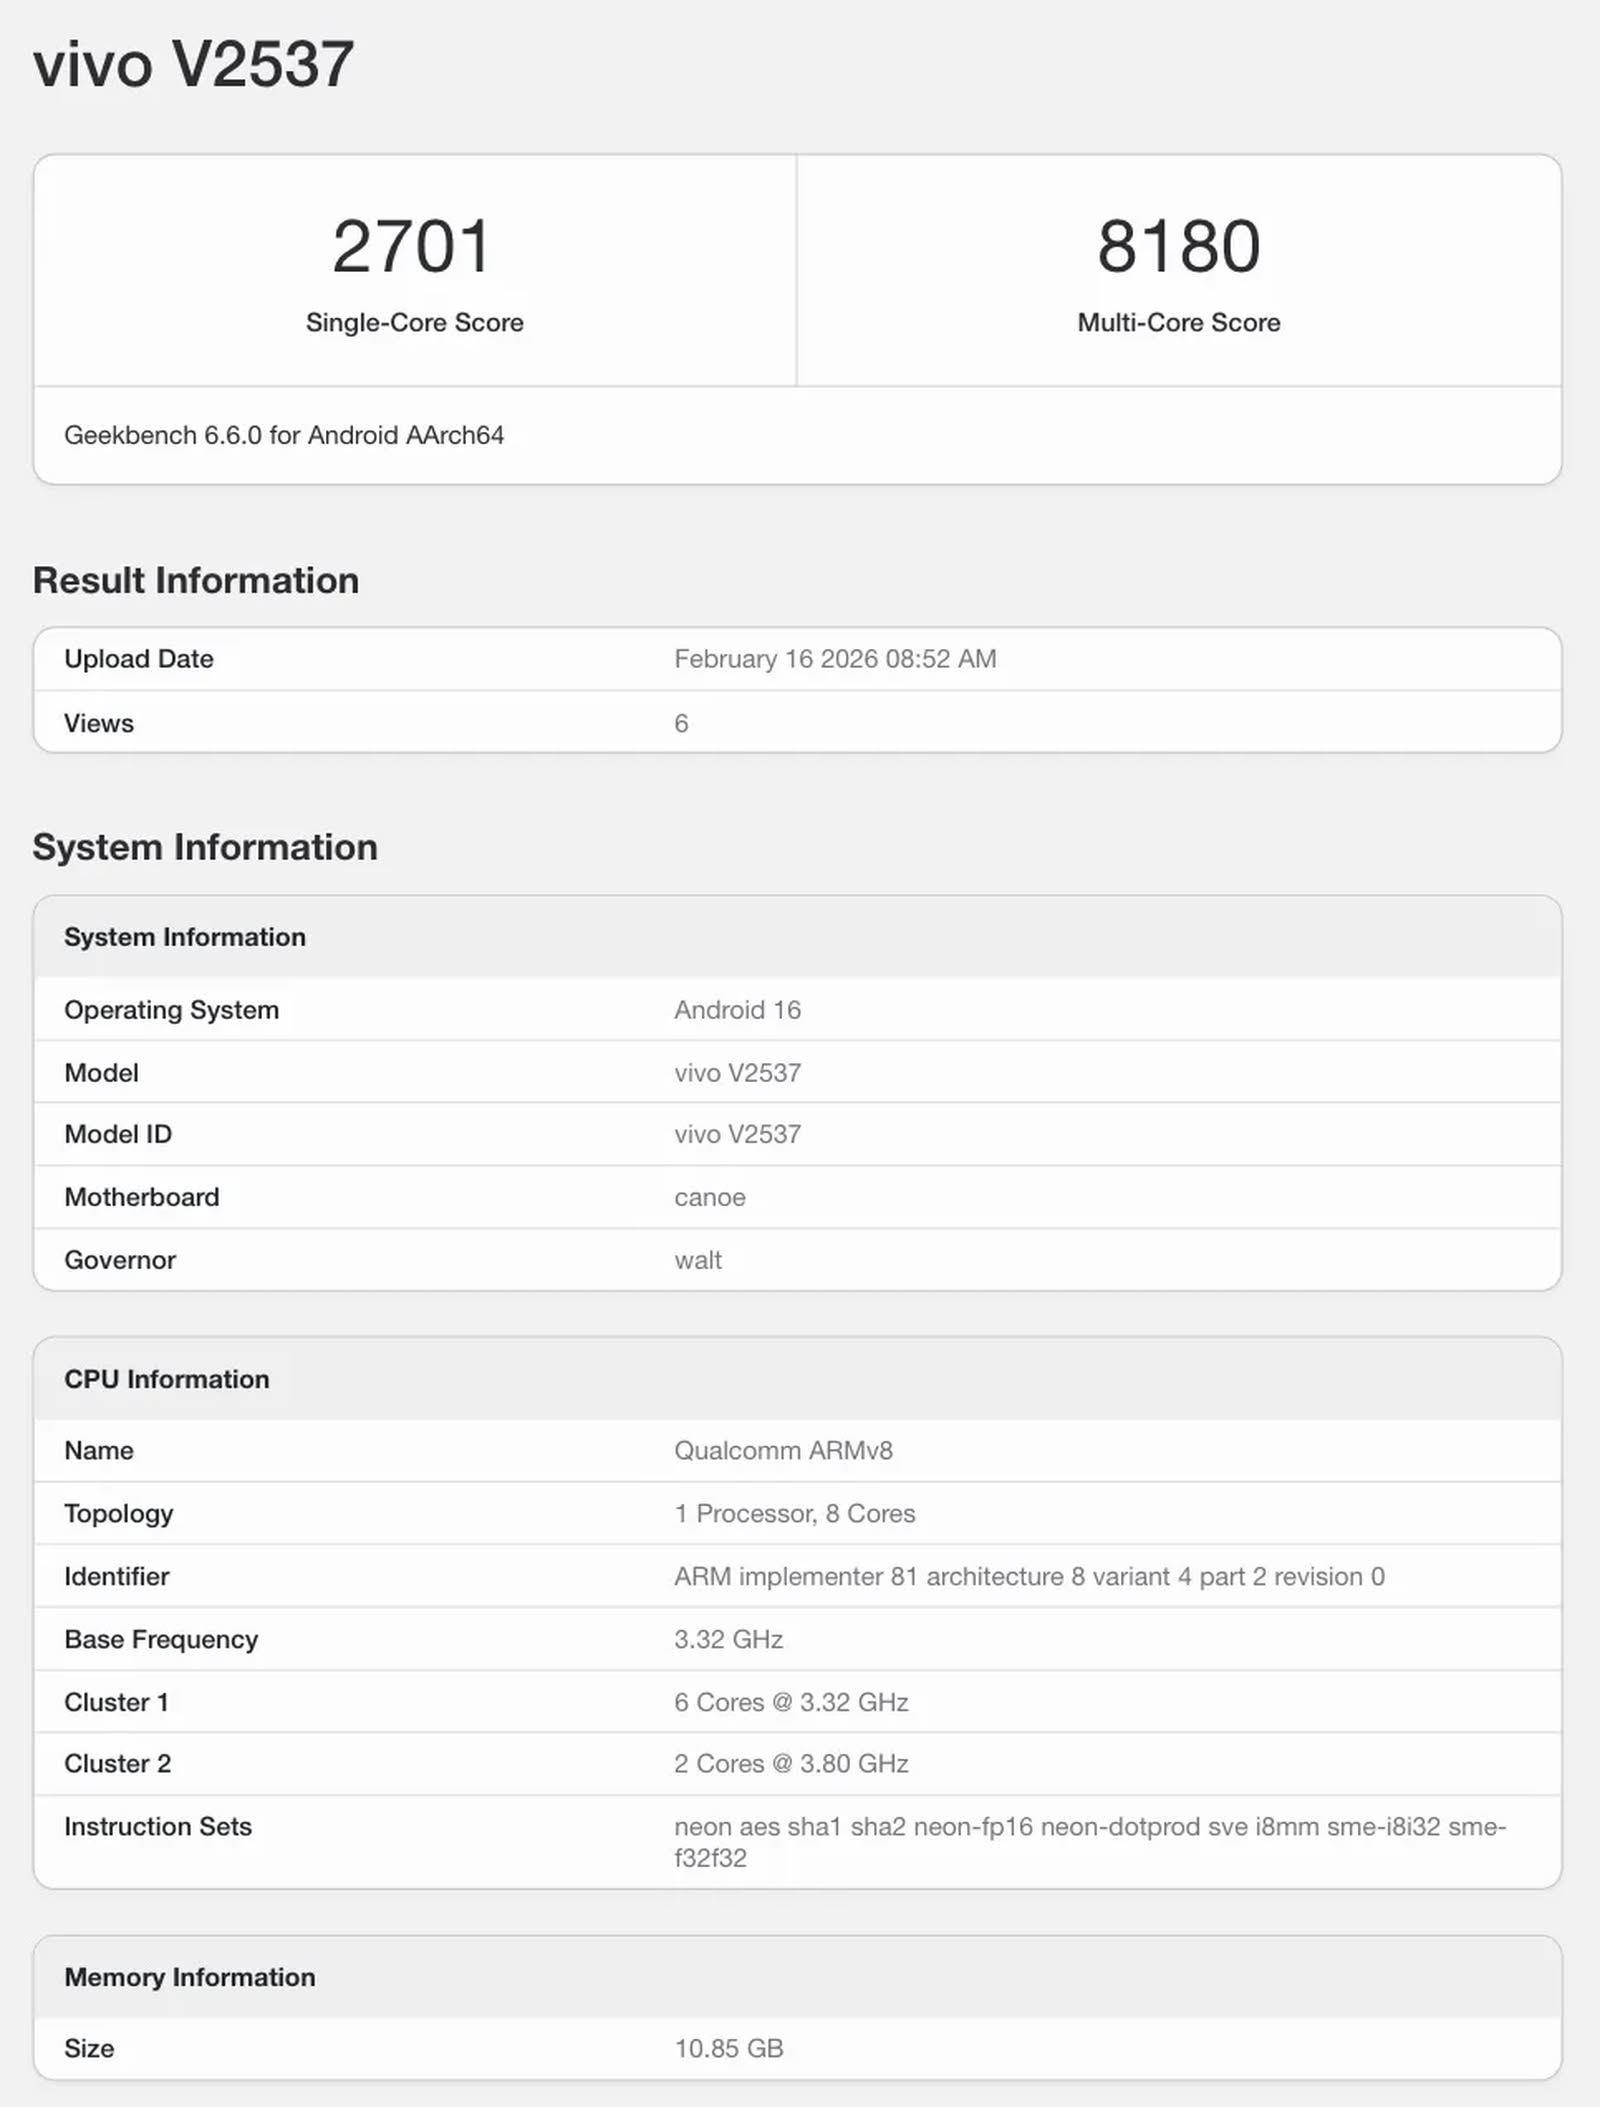Click the CPU Information section header
This screenshot has height=2107, width=1600.
tap(167, 1378)
